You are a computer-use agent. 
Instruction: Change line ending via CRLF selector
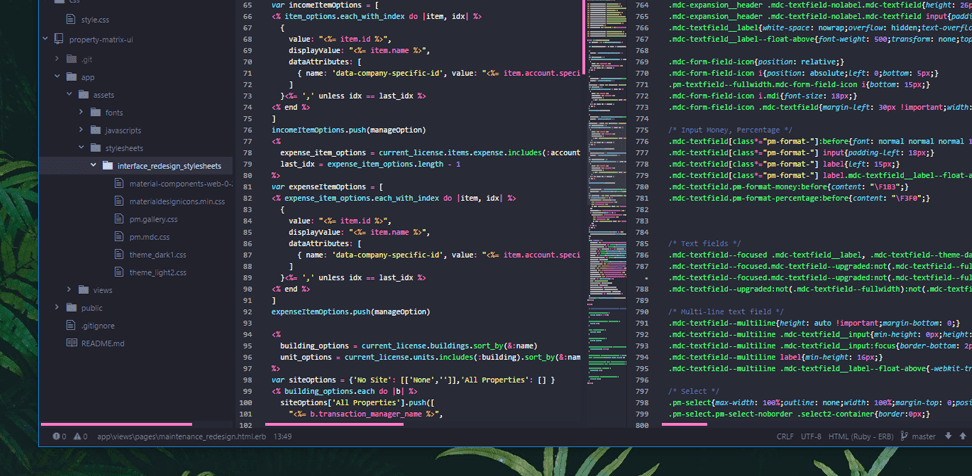(785, 436)
